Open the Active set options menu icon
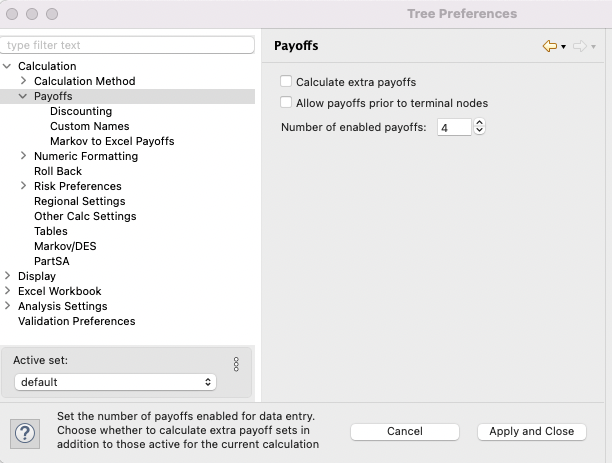Screen dimensions: 612x463 [x=236, y=364]
